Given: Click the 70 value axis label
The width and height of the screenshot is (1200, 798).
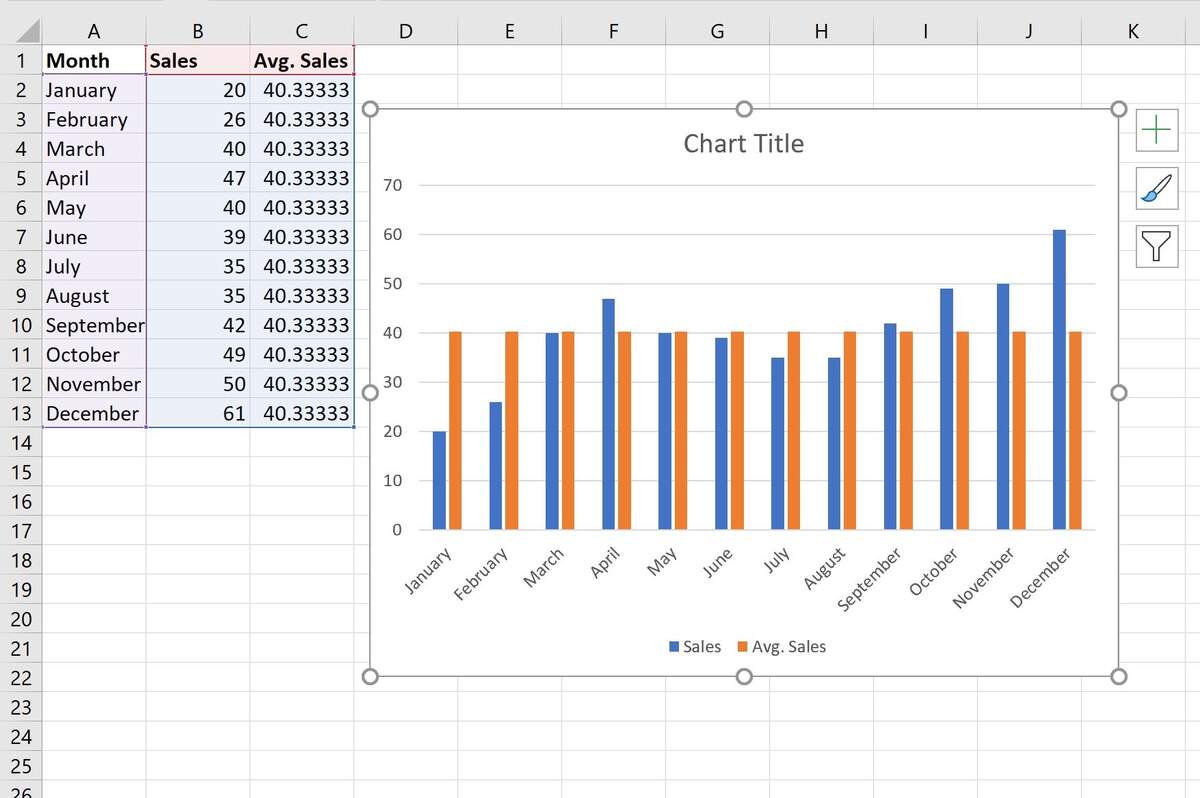Looking at the screenshot, I should click(392, 185).
